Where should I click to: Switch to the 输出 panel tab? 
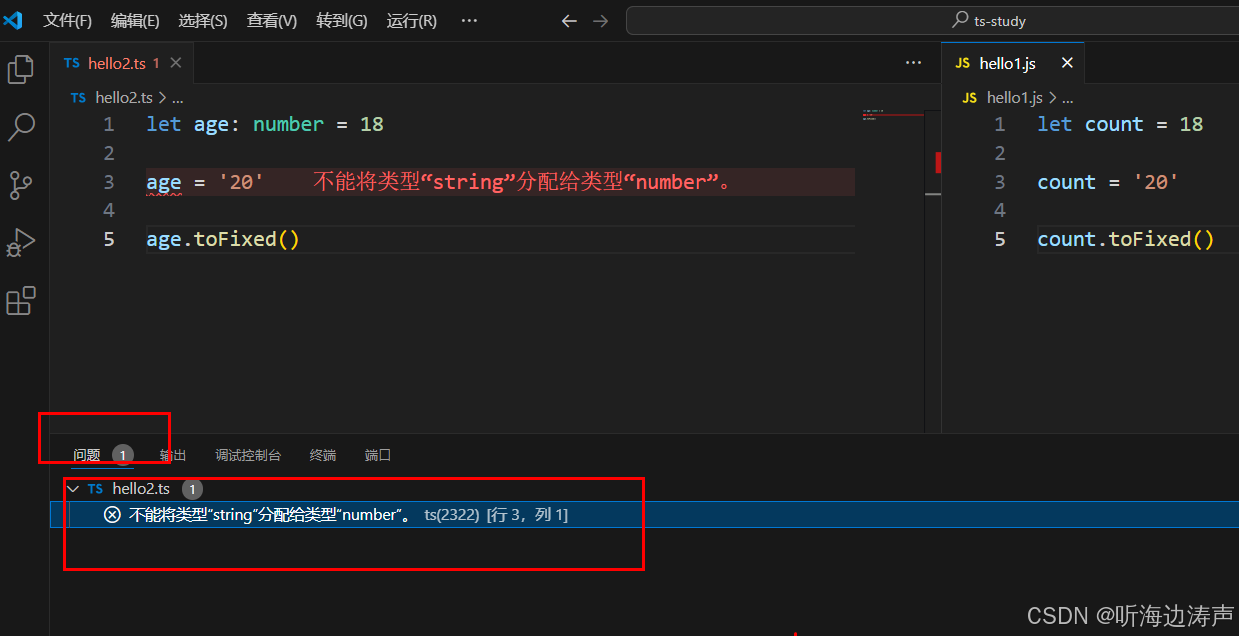pyautogui.click(x=171, y=454)
